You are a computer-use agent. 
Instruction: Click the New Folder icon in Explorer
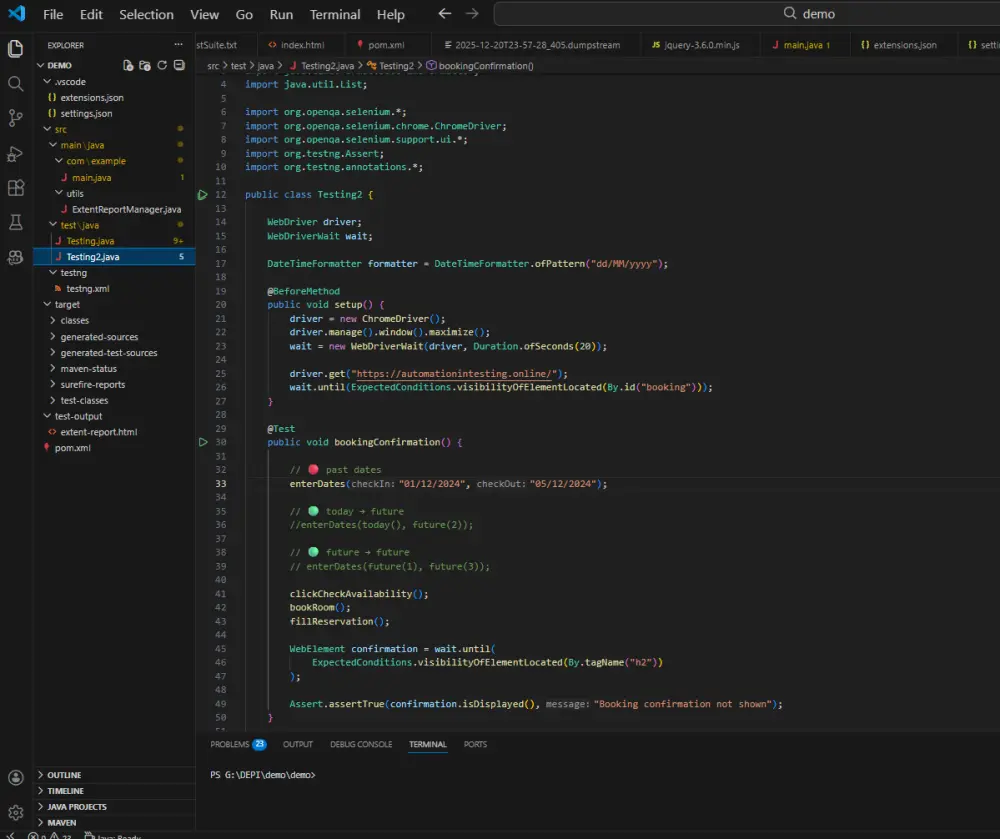145,65
